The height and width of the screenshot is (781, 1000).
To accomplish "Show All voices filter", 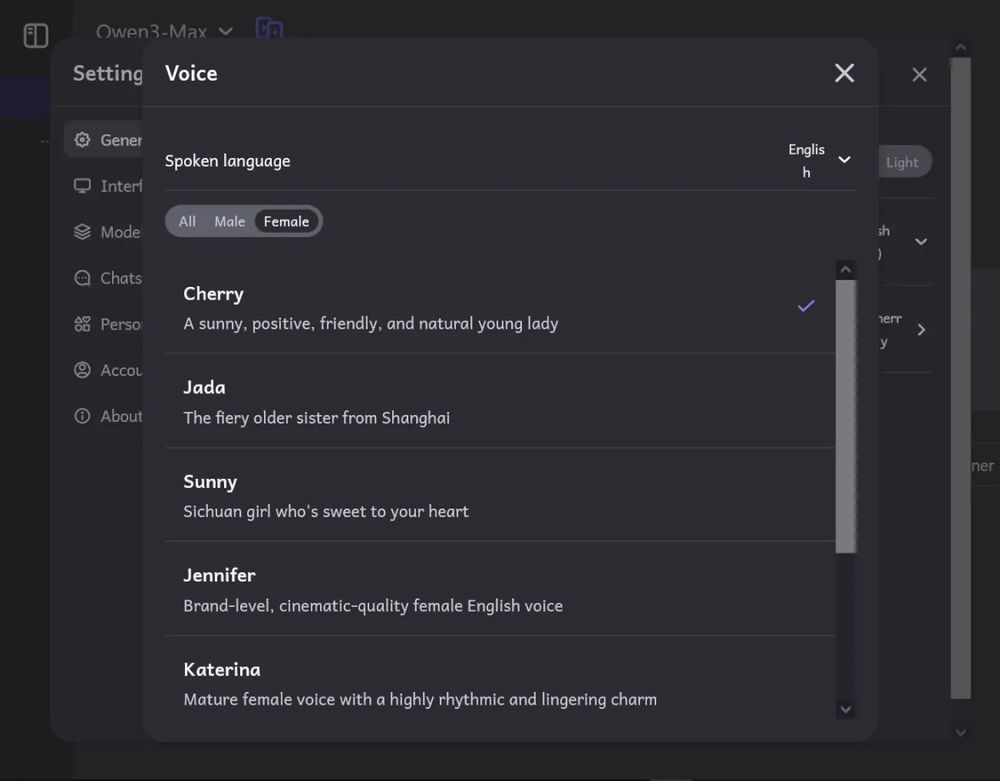I will (x=188, y=221).
